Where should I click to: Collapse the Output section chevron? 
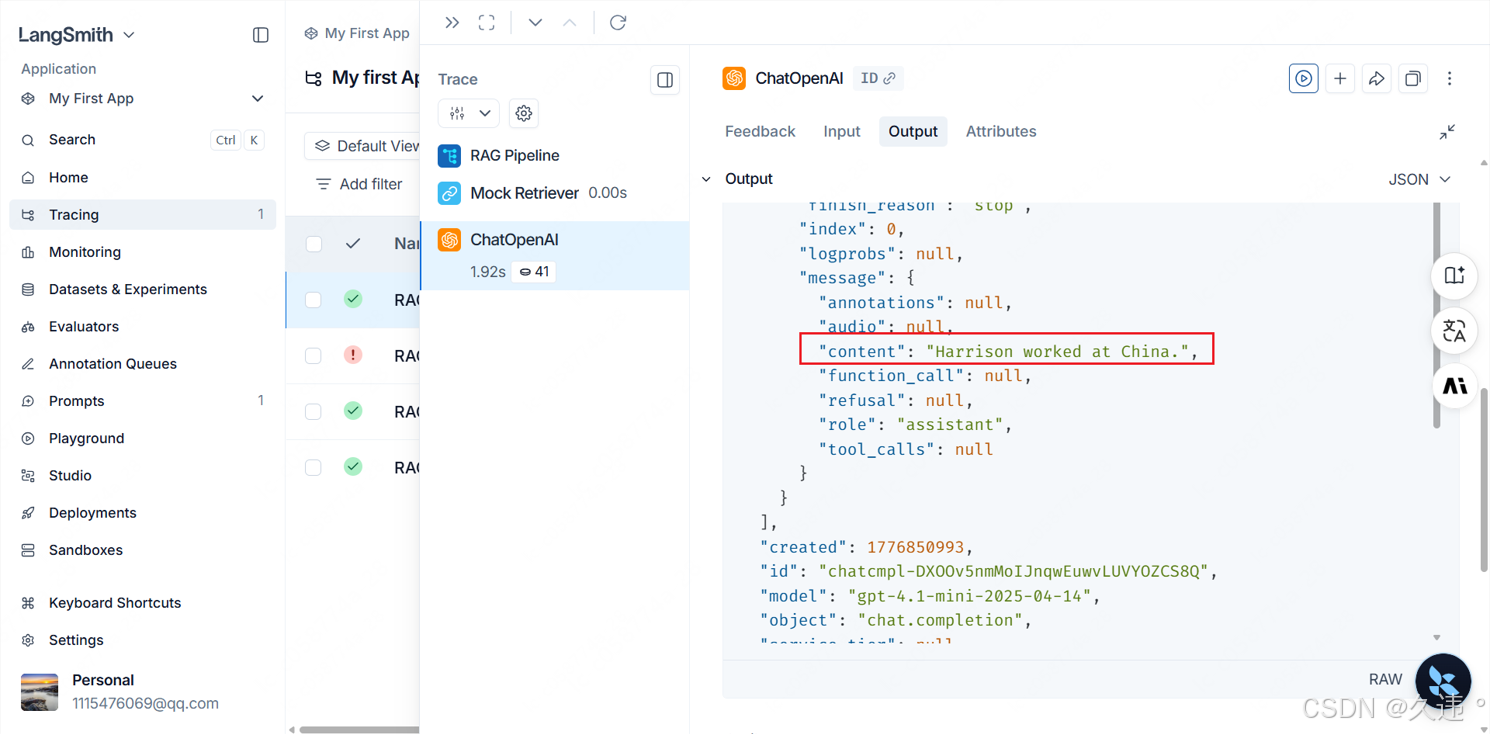click(x=706, y=179)
